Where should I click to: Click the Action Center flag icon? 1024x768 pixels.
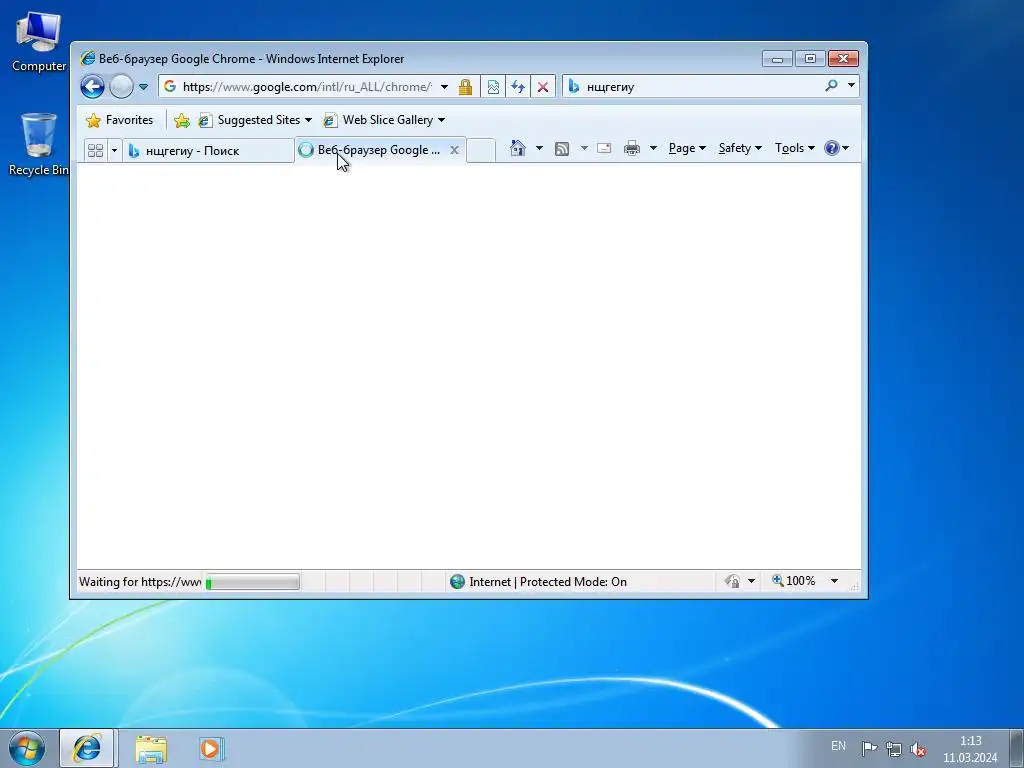click(x=869, y=748)
